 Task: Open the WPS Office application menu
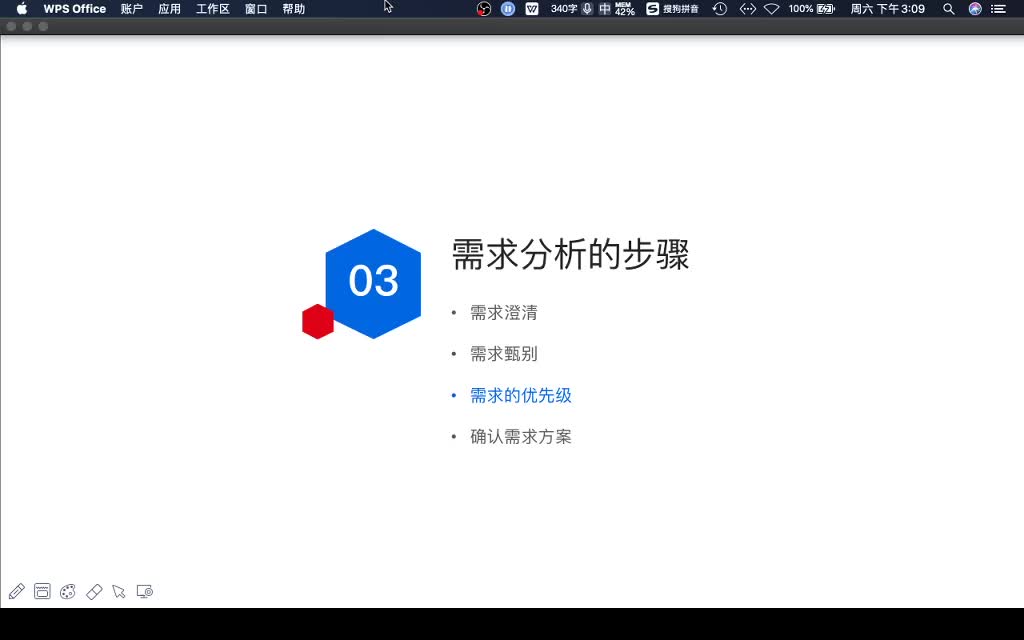(x=74, y=8)
